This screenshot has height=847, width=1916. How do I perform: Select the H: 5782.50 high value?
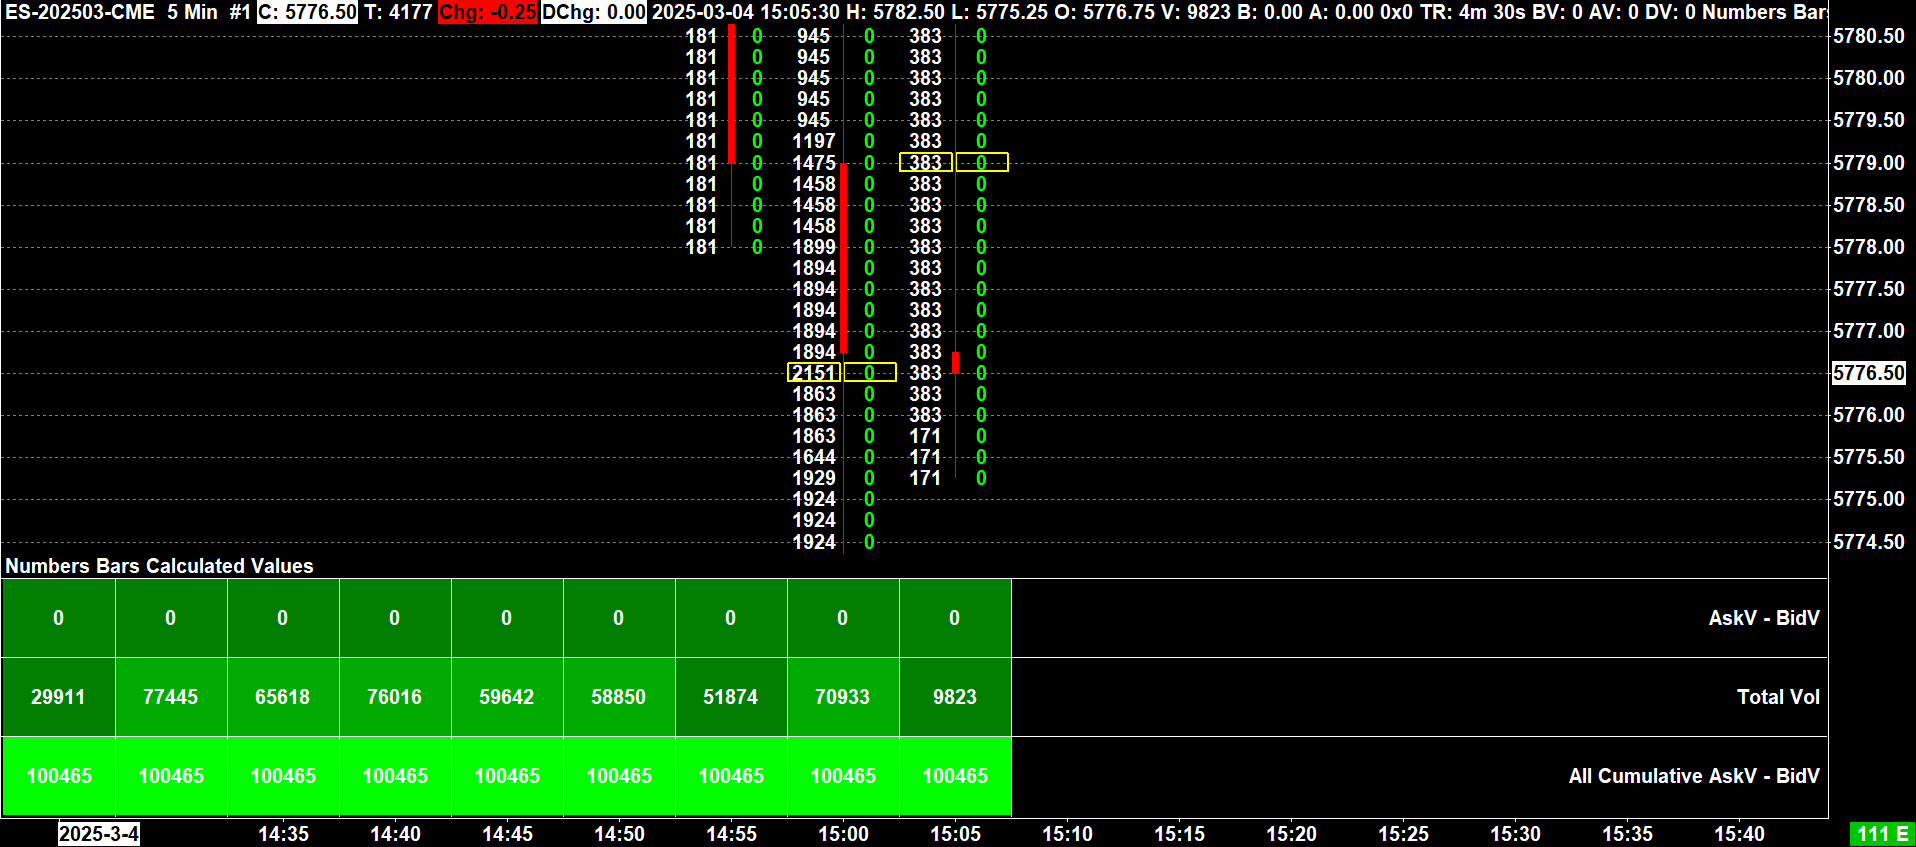point(895,12)
